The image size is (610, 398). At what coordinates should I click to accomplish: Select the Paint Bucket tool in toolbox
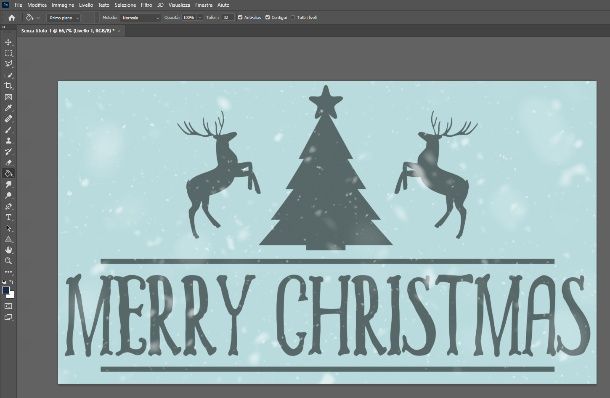(x=9, y=174)
